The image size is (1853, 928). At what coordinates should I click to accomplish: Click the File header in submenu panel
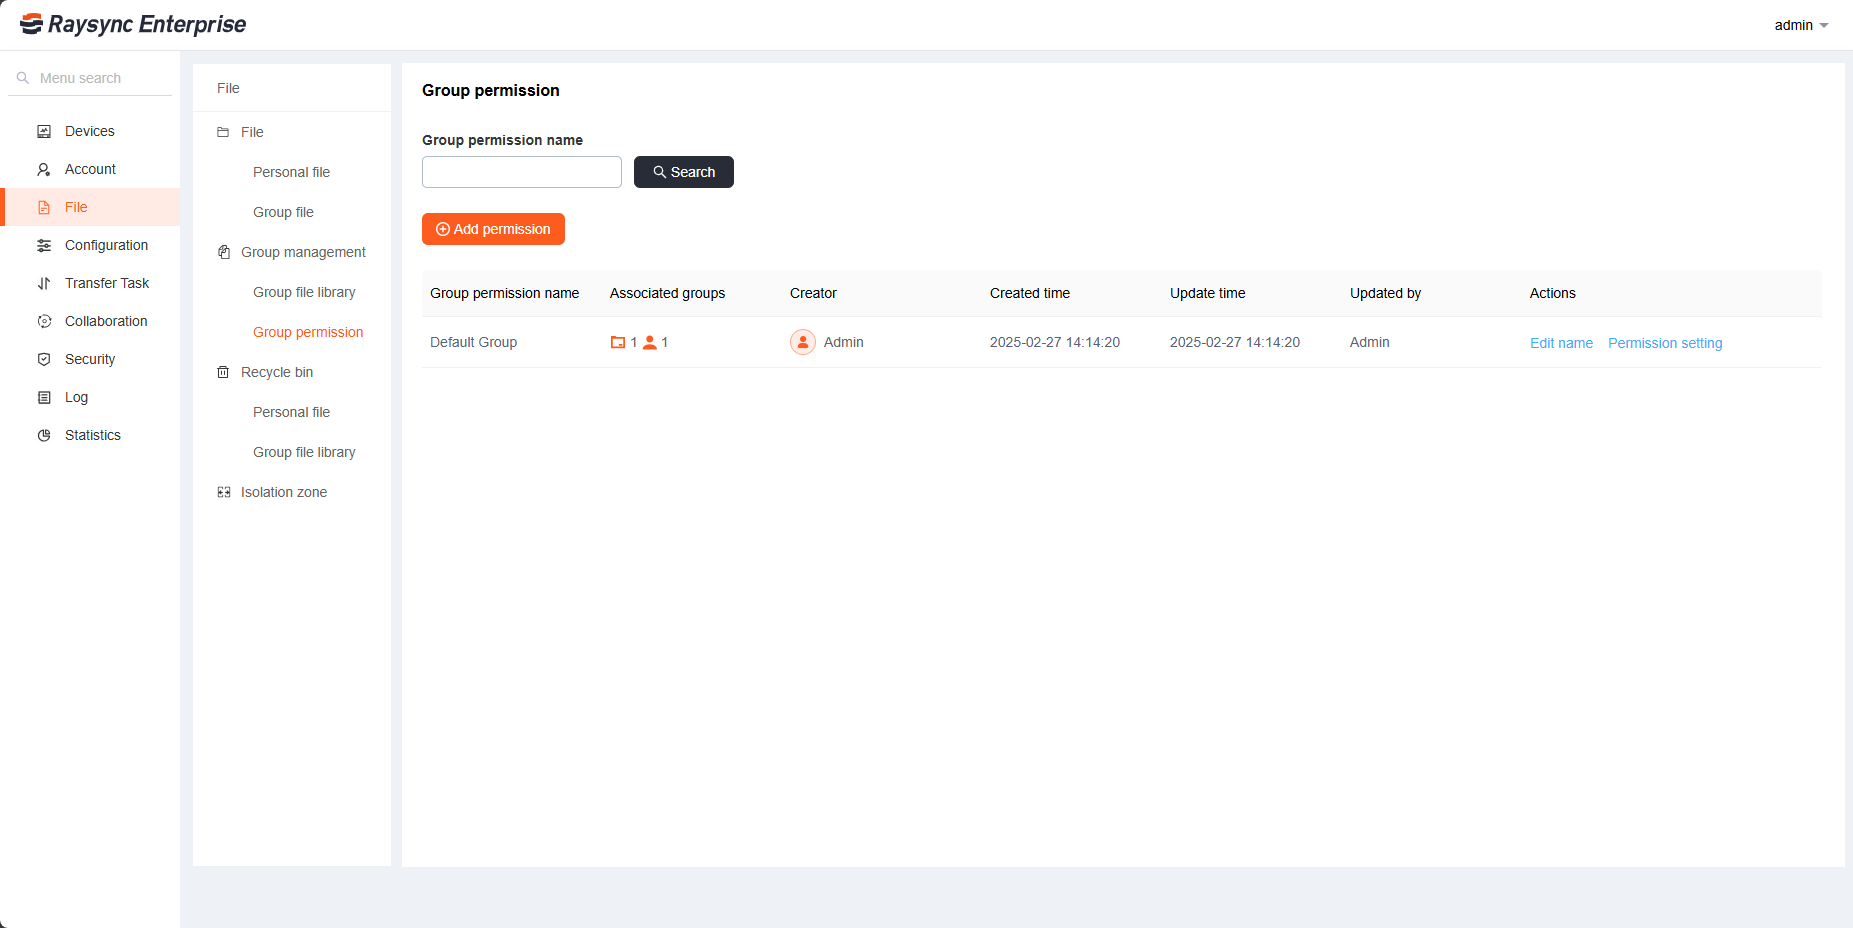point(228,88)
